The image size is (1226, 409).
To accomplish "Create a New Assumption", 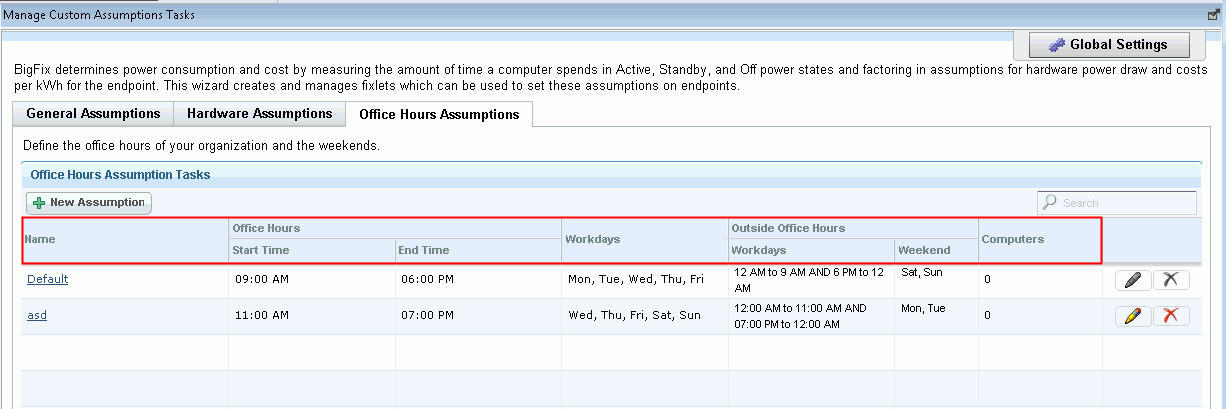I will point(89,203).
